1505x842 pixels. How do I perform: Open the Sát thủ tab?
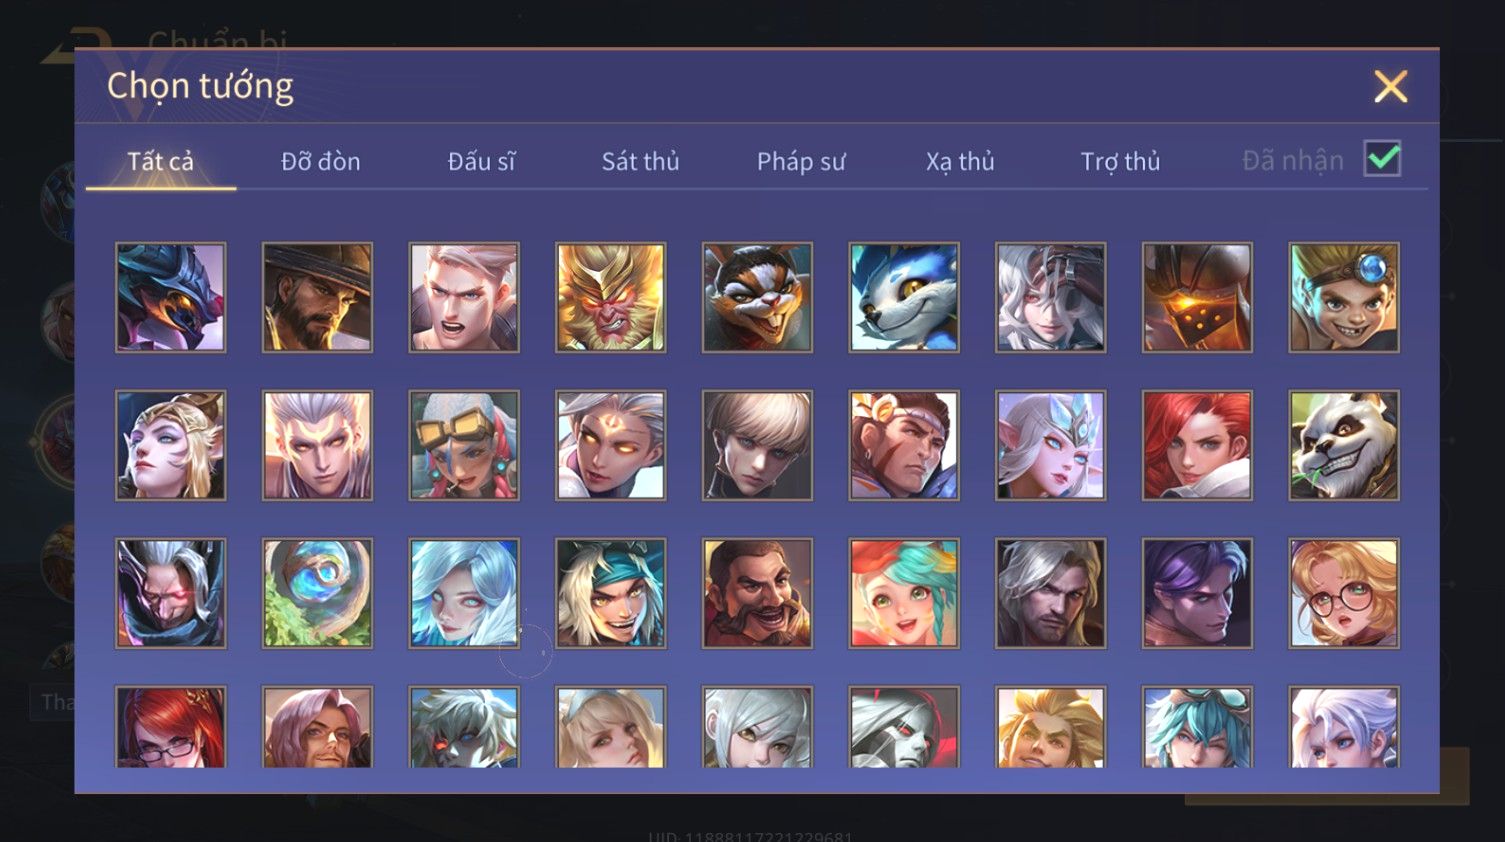click(x=640, y=161)
